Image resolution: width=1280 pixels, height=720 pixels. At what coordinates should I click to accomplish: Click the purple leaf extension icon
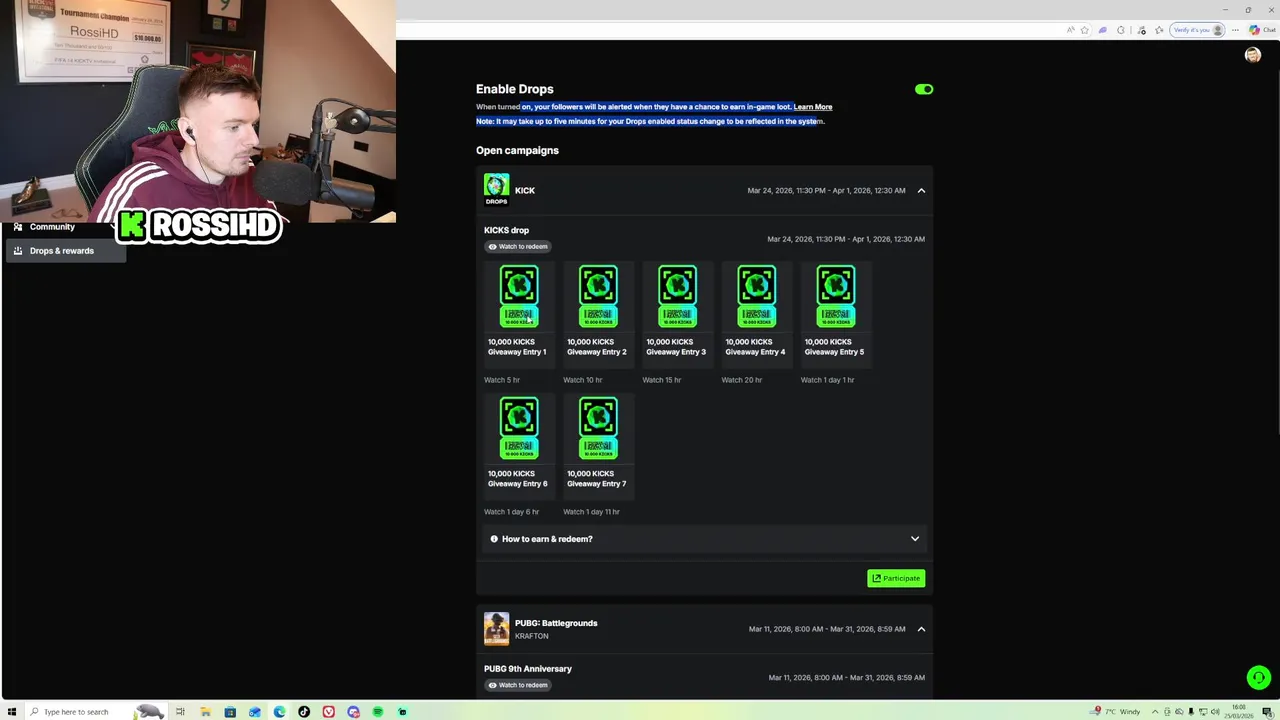(x=1103, y=30)
